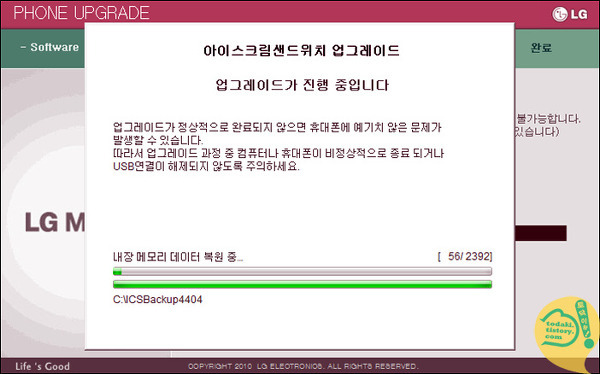
Task: Click the PHONE UPGRADE title text
Action: tap(82, 13)
